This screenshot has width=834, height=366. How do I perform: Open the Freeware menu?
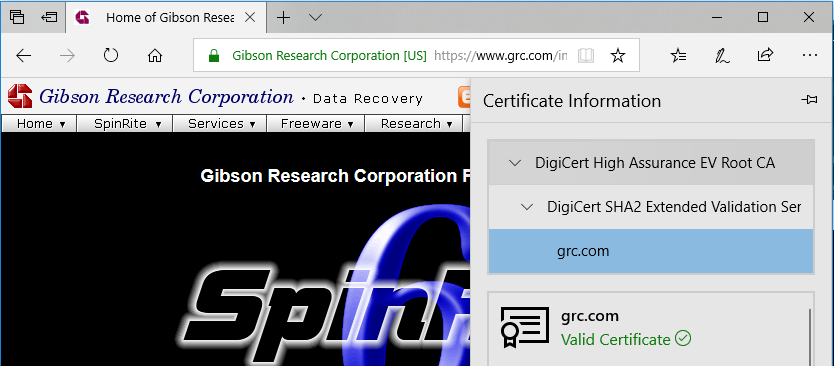315,124
